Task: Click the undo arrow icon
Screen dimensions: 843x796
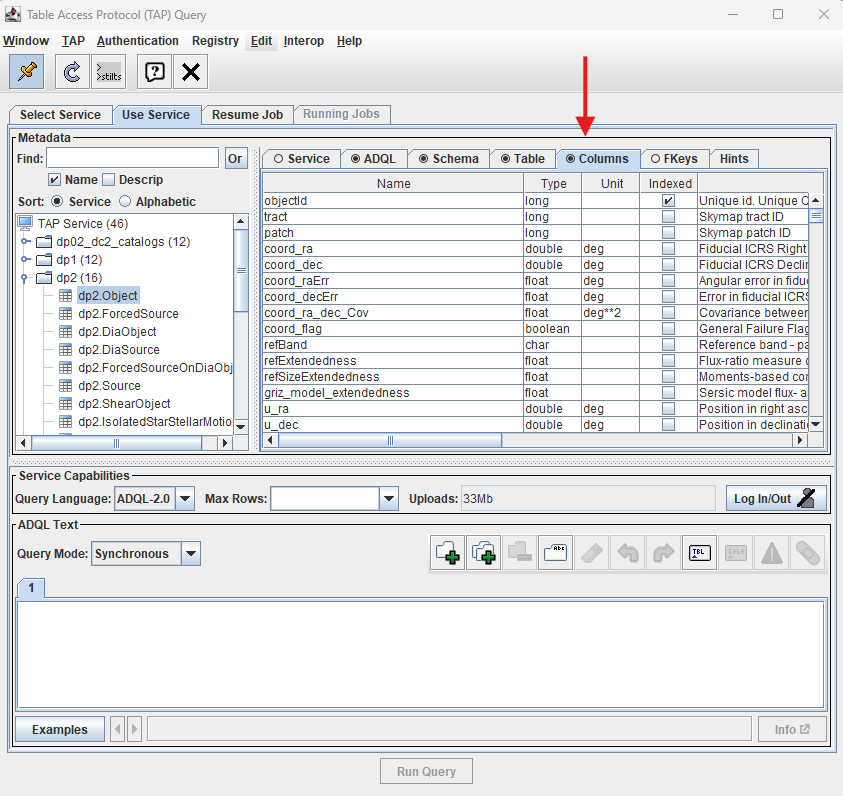Action: pyautogui.click(x=627, y=553)
